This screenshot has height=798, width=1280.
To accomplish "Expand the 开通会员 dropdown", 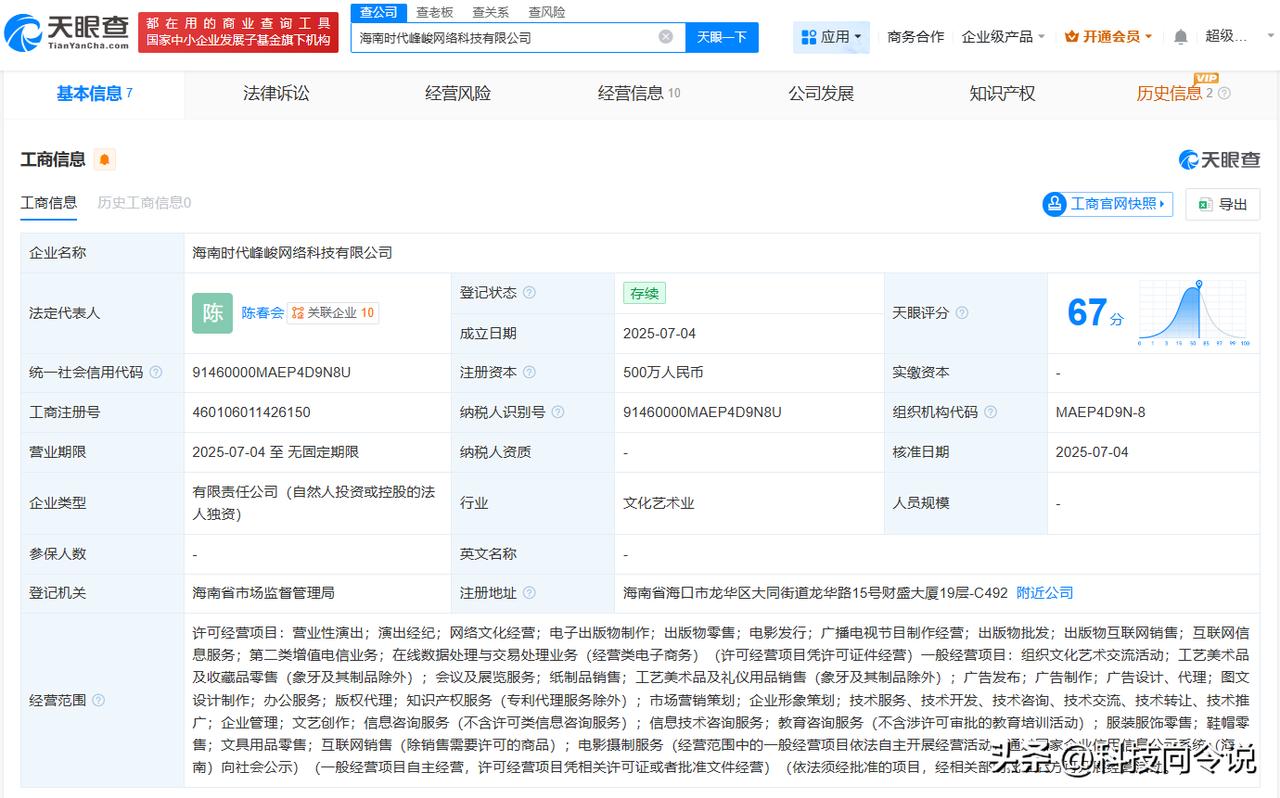I will click(x=1108, y=37).
